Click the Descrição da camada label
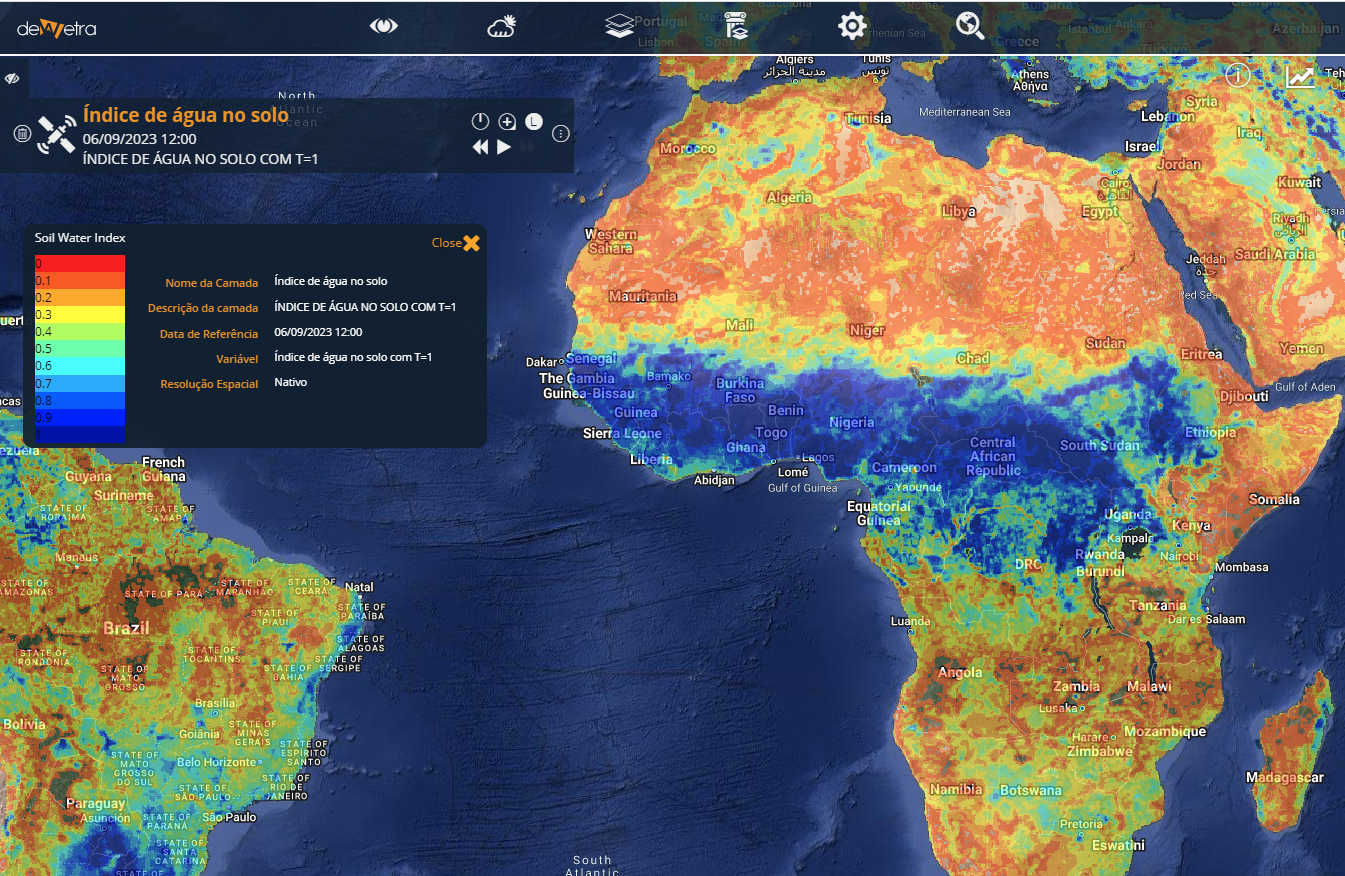1345x876 pixels. coord(203,308)
